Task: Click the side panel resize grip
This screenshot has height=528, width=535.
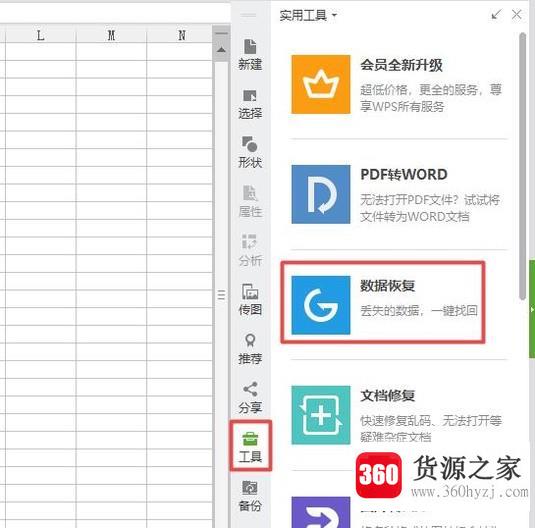Action: 221,294
